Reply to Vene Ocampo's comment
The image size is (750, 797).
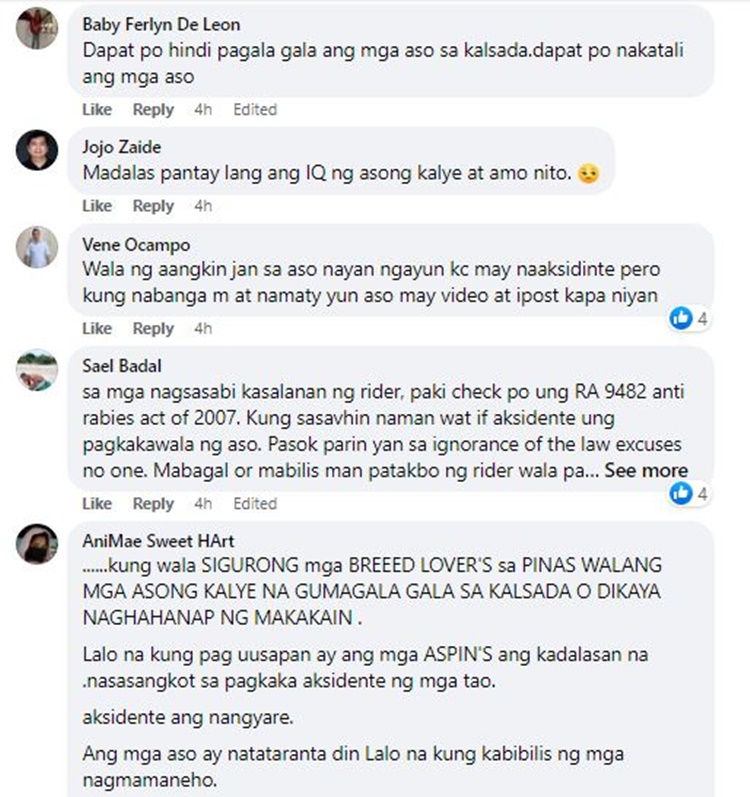click(x=153, y=329)
